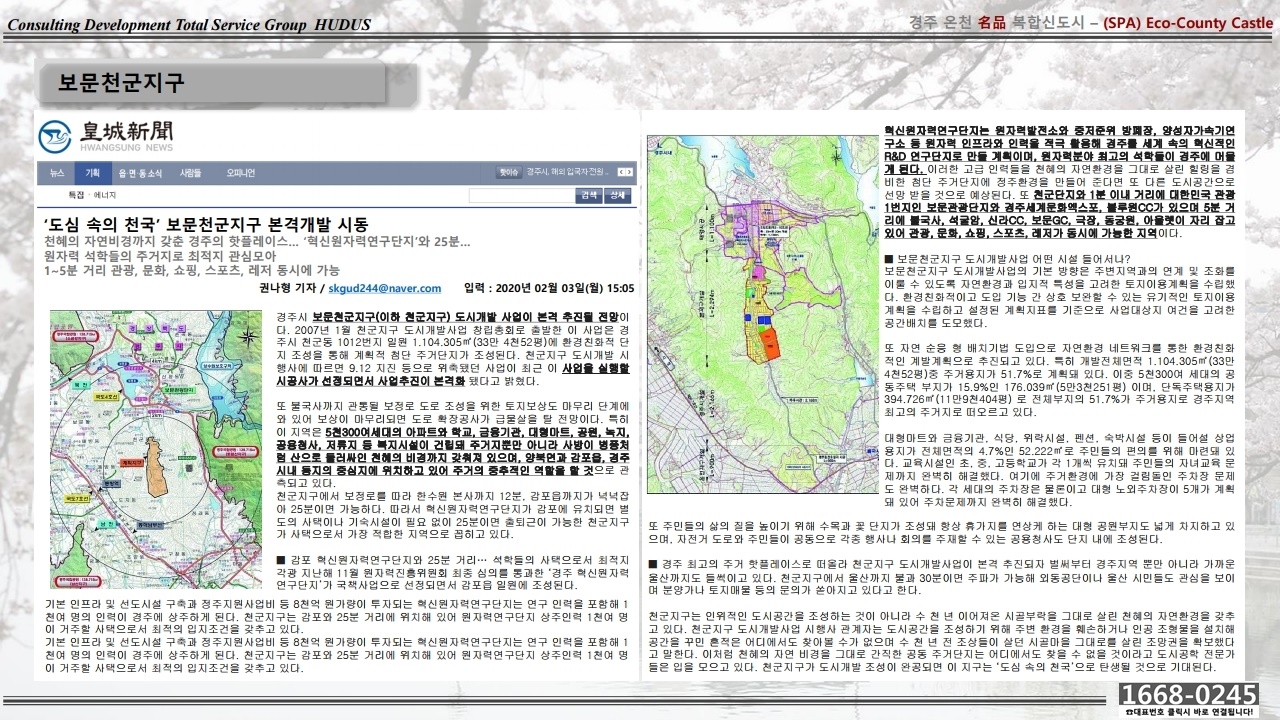The height and width of the screenshot is (720, 1280).
Task: Click the HUDUS Consulting Development header text
Action: click(x=189, y=24)
